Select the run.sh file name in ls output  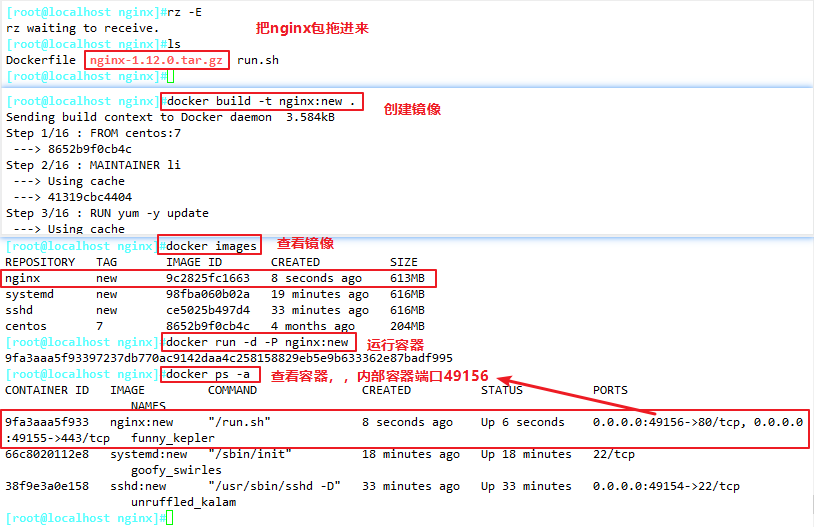[x=258, y=60]
